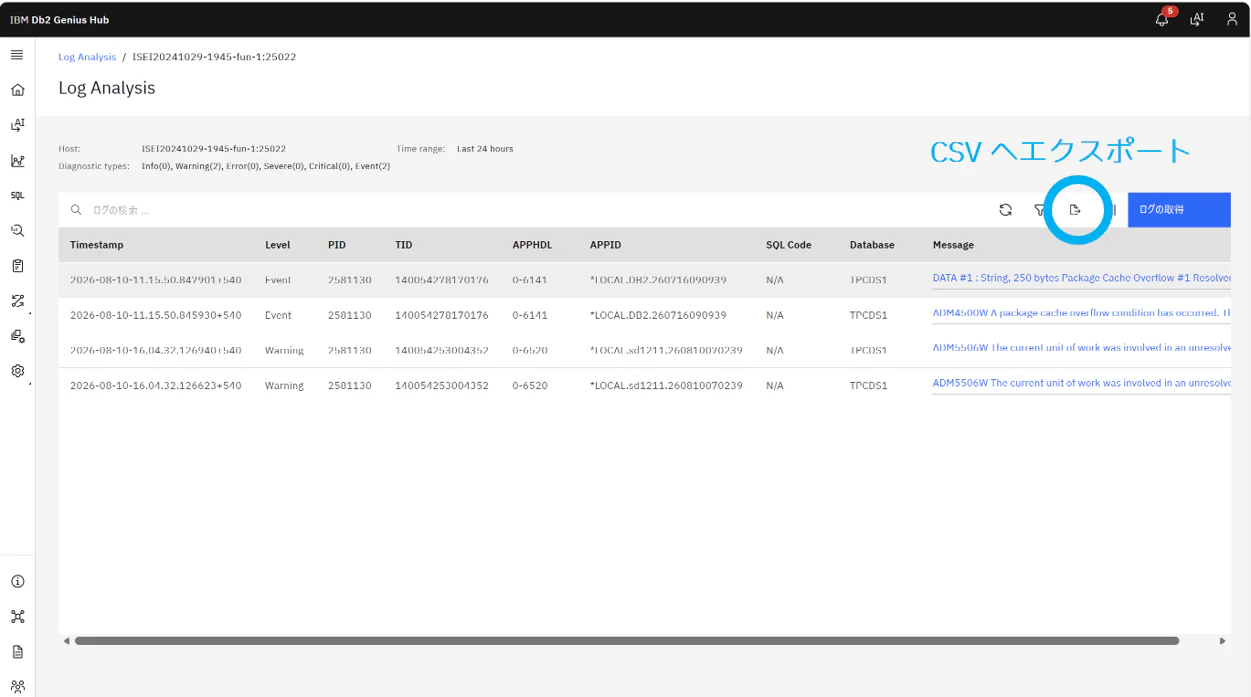Open the user profile icon
Viewport: 1251px width, 697px height.
[x=1232, y=19]
